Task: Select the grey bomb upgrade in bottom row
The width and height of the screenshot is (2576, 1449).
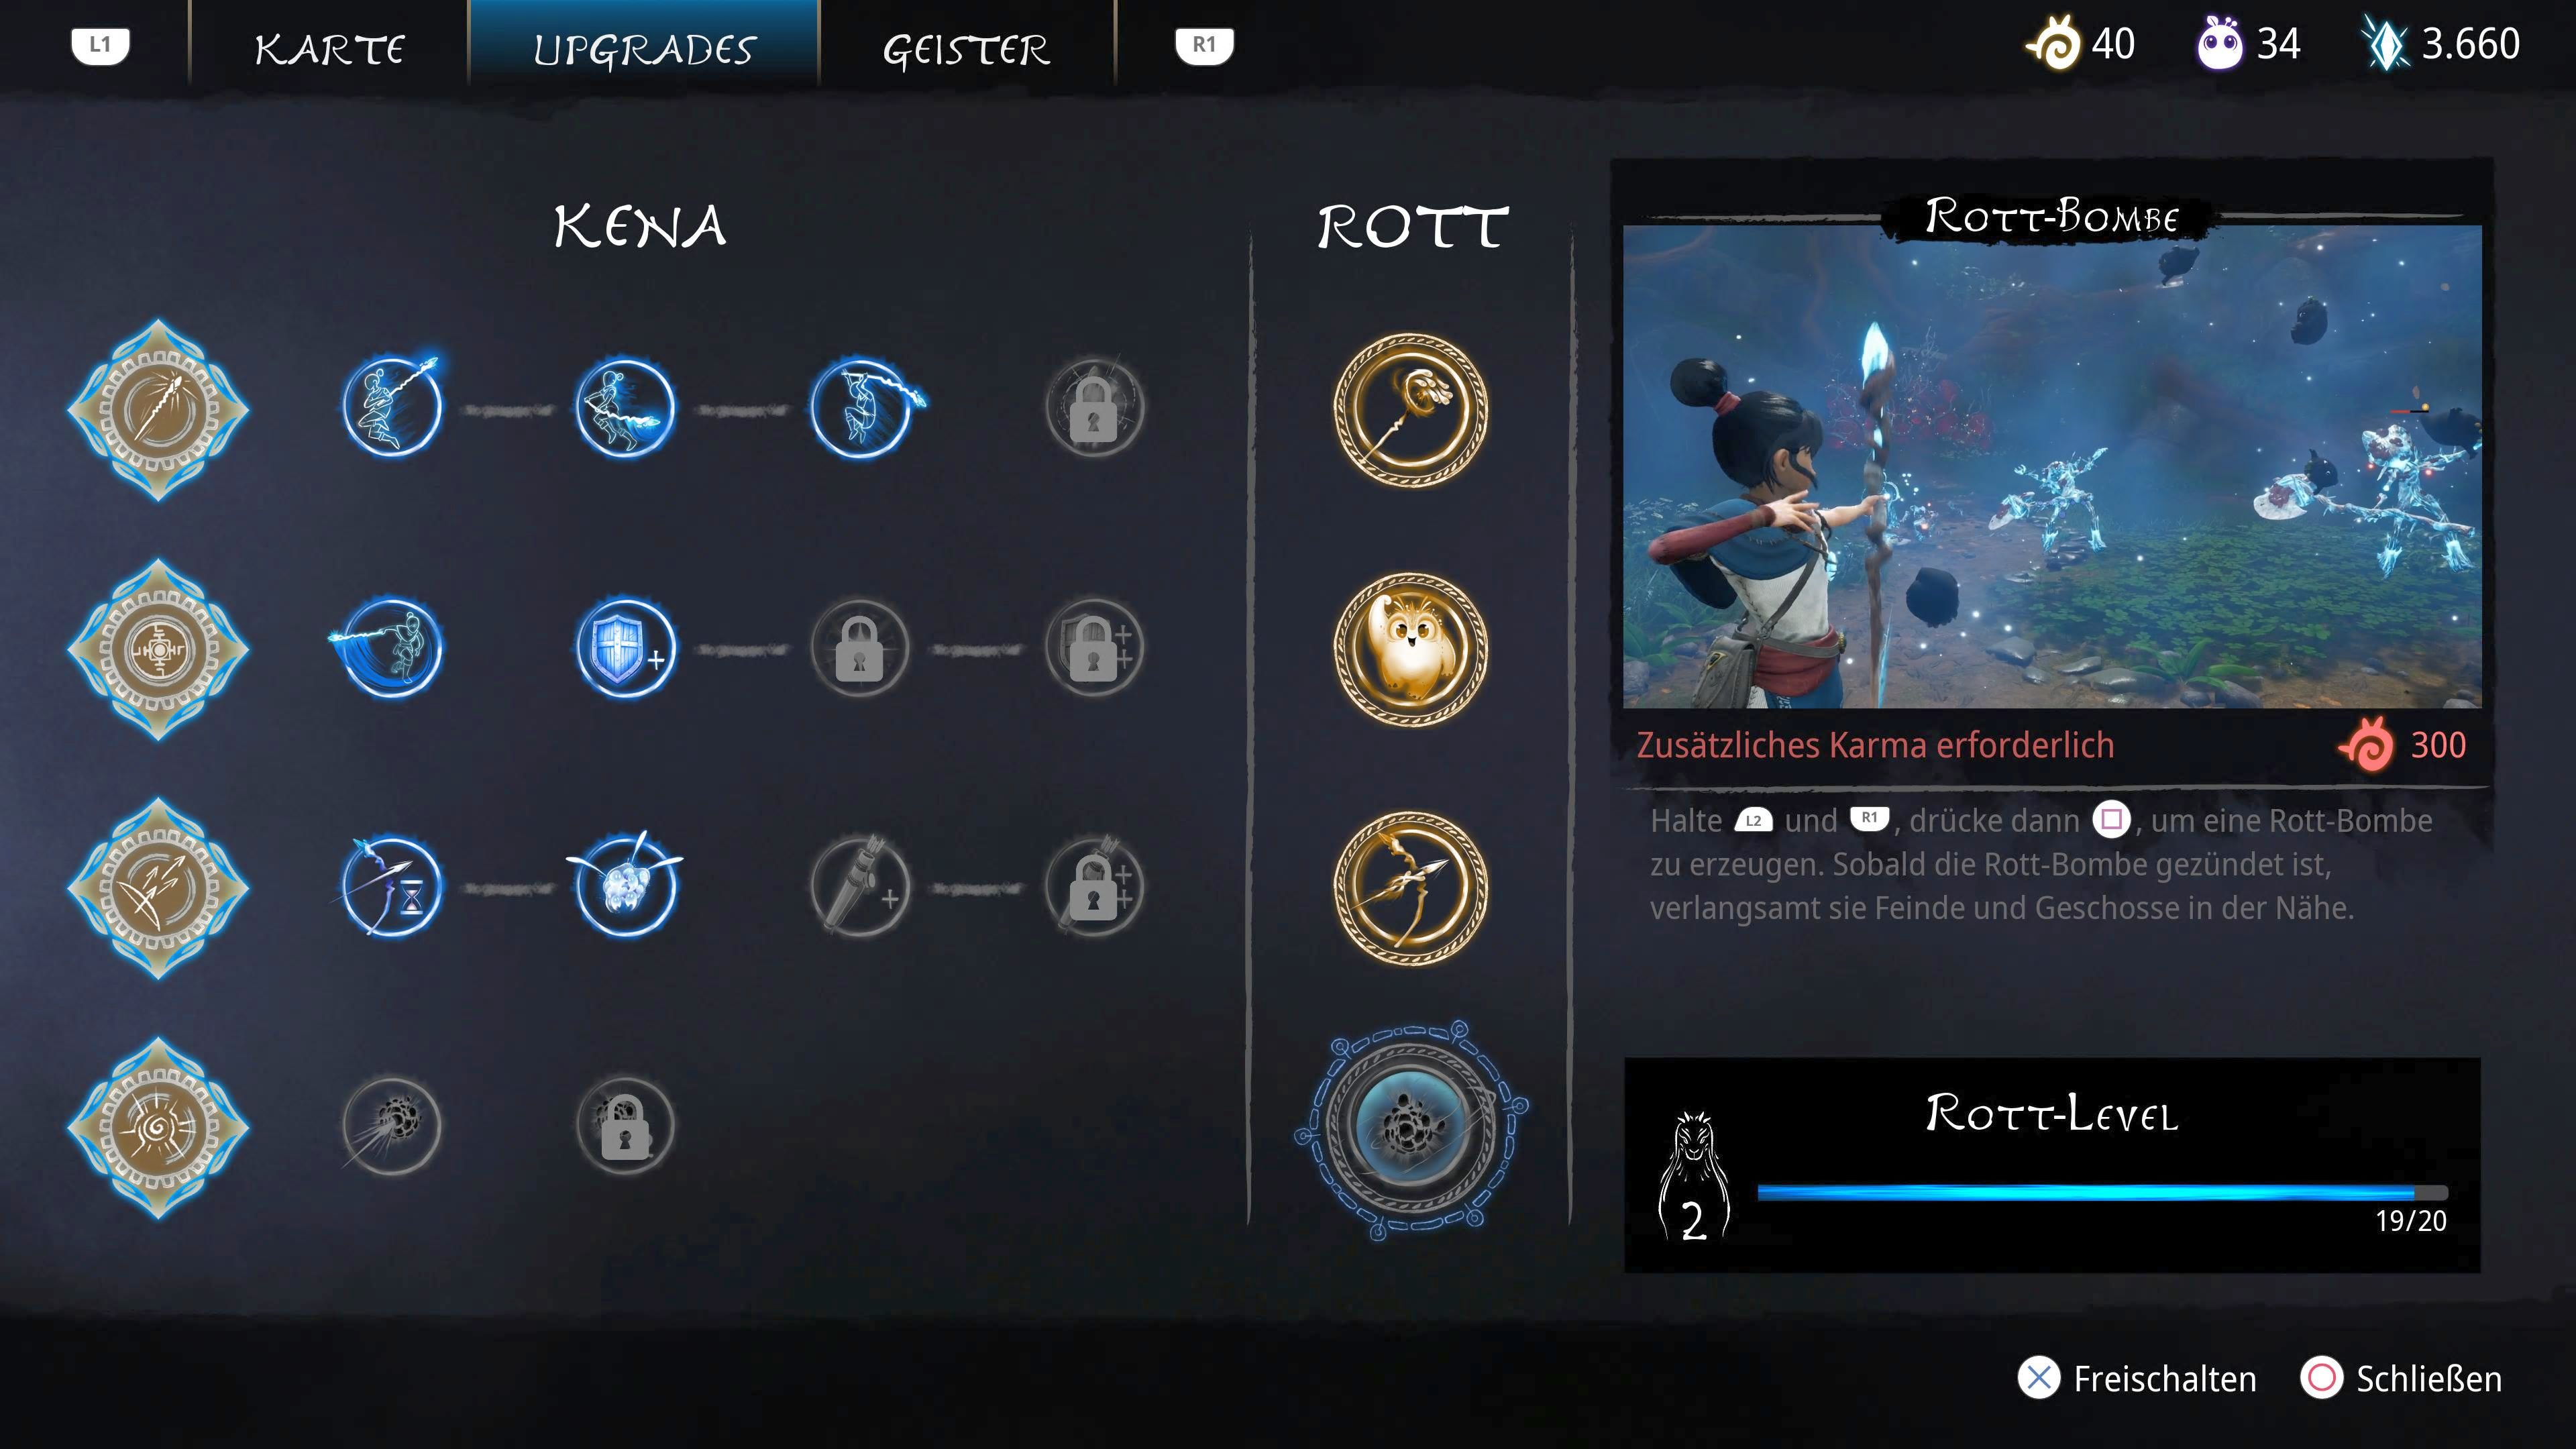Action: coord(391,1125)
